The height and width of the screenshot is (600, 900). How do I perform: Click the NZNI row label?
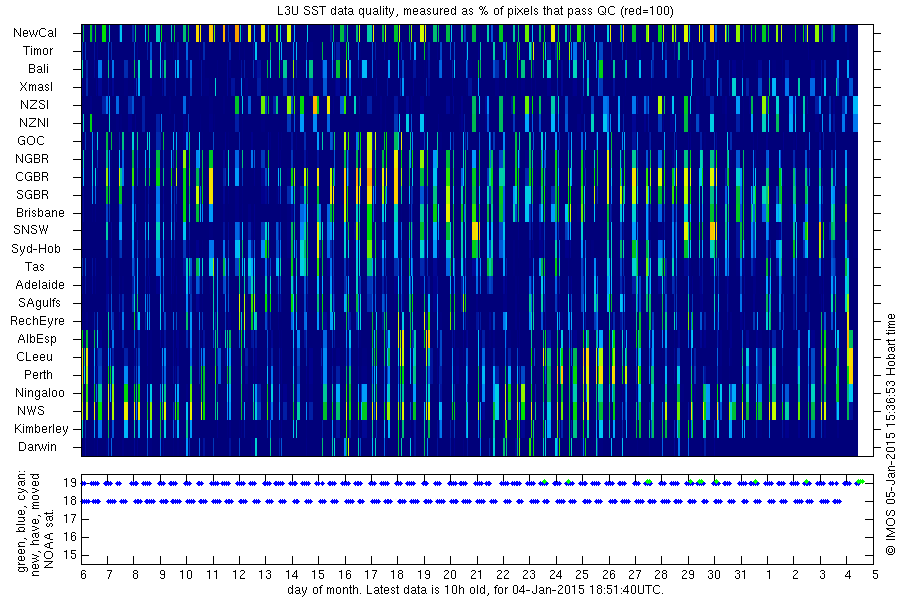pos(34,123)
